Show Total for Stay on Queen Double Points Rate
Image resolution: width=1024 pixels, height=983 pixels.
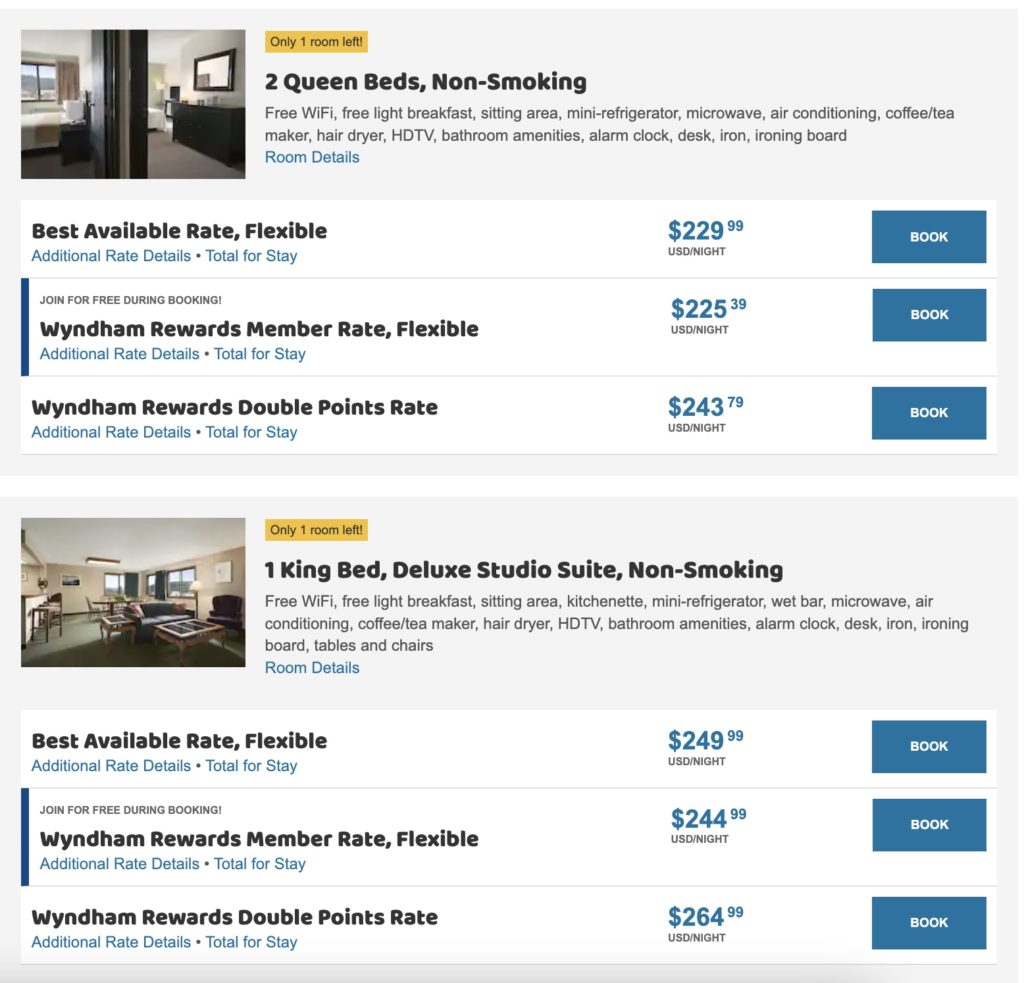coord(251,433)
